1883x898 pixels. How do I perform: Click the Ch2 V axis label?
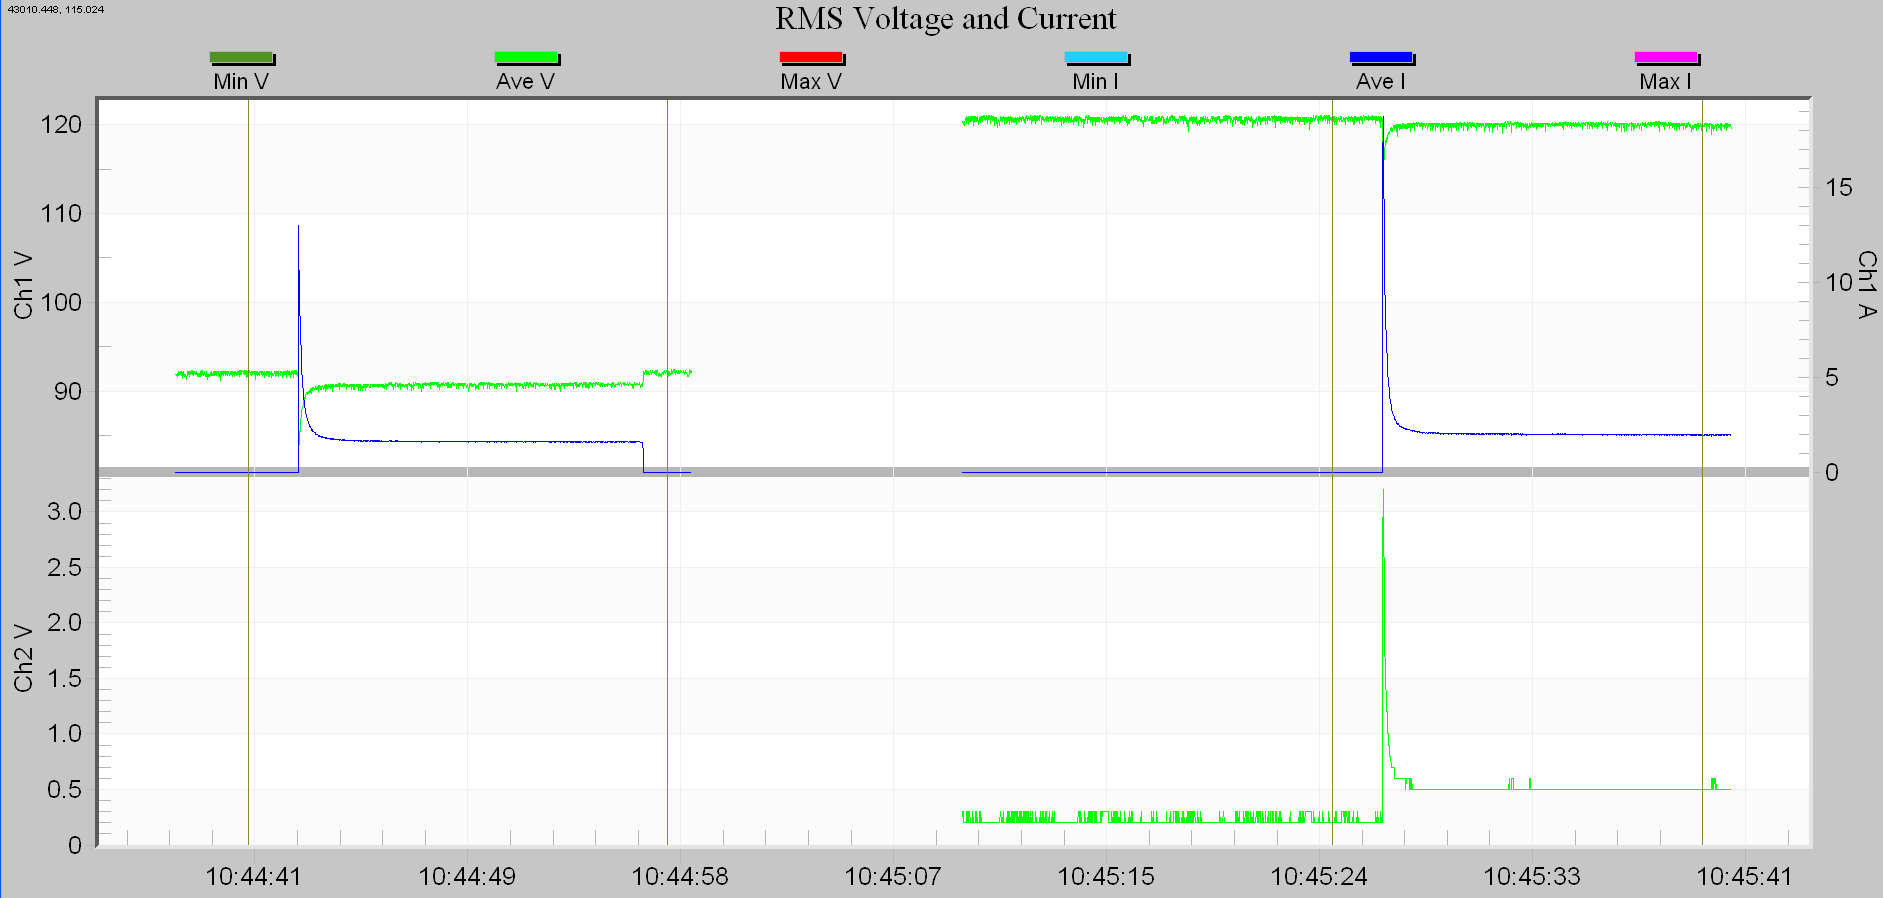click(23, 658)
